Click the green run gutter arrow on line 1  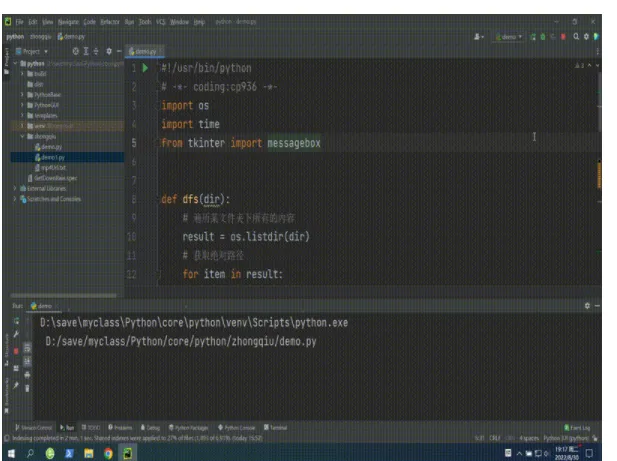pos(145,68)
